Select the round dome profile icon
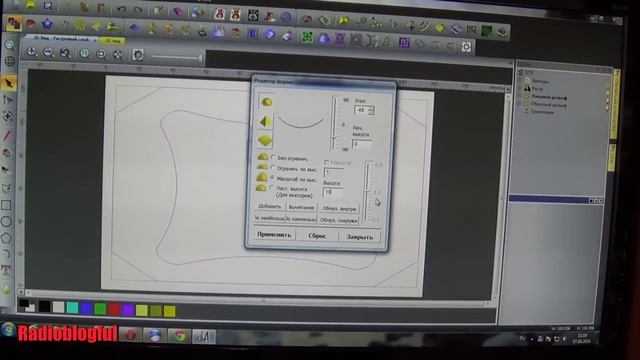This screenshot has height=360, width=640. point(266,101)
